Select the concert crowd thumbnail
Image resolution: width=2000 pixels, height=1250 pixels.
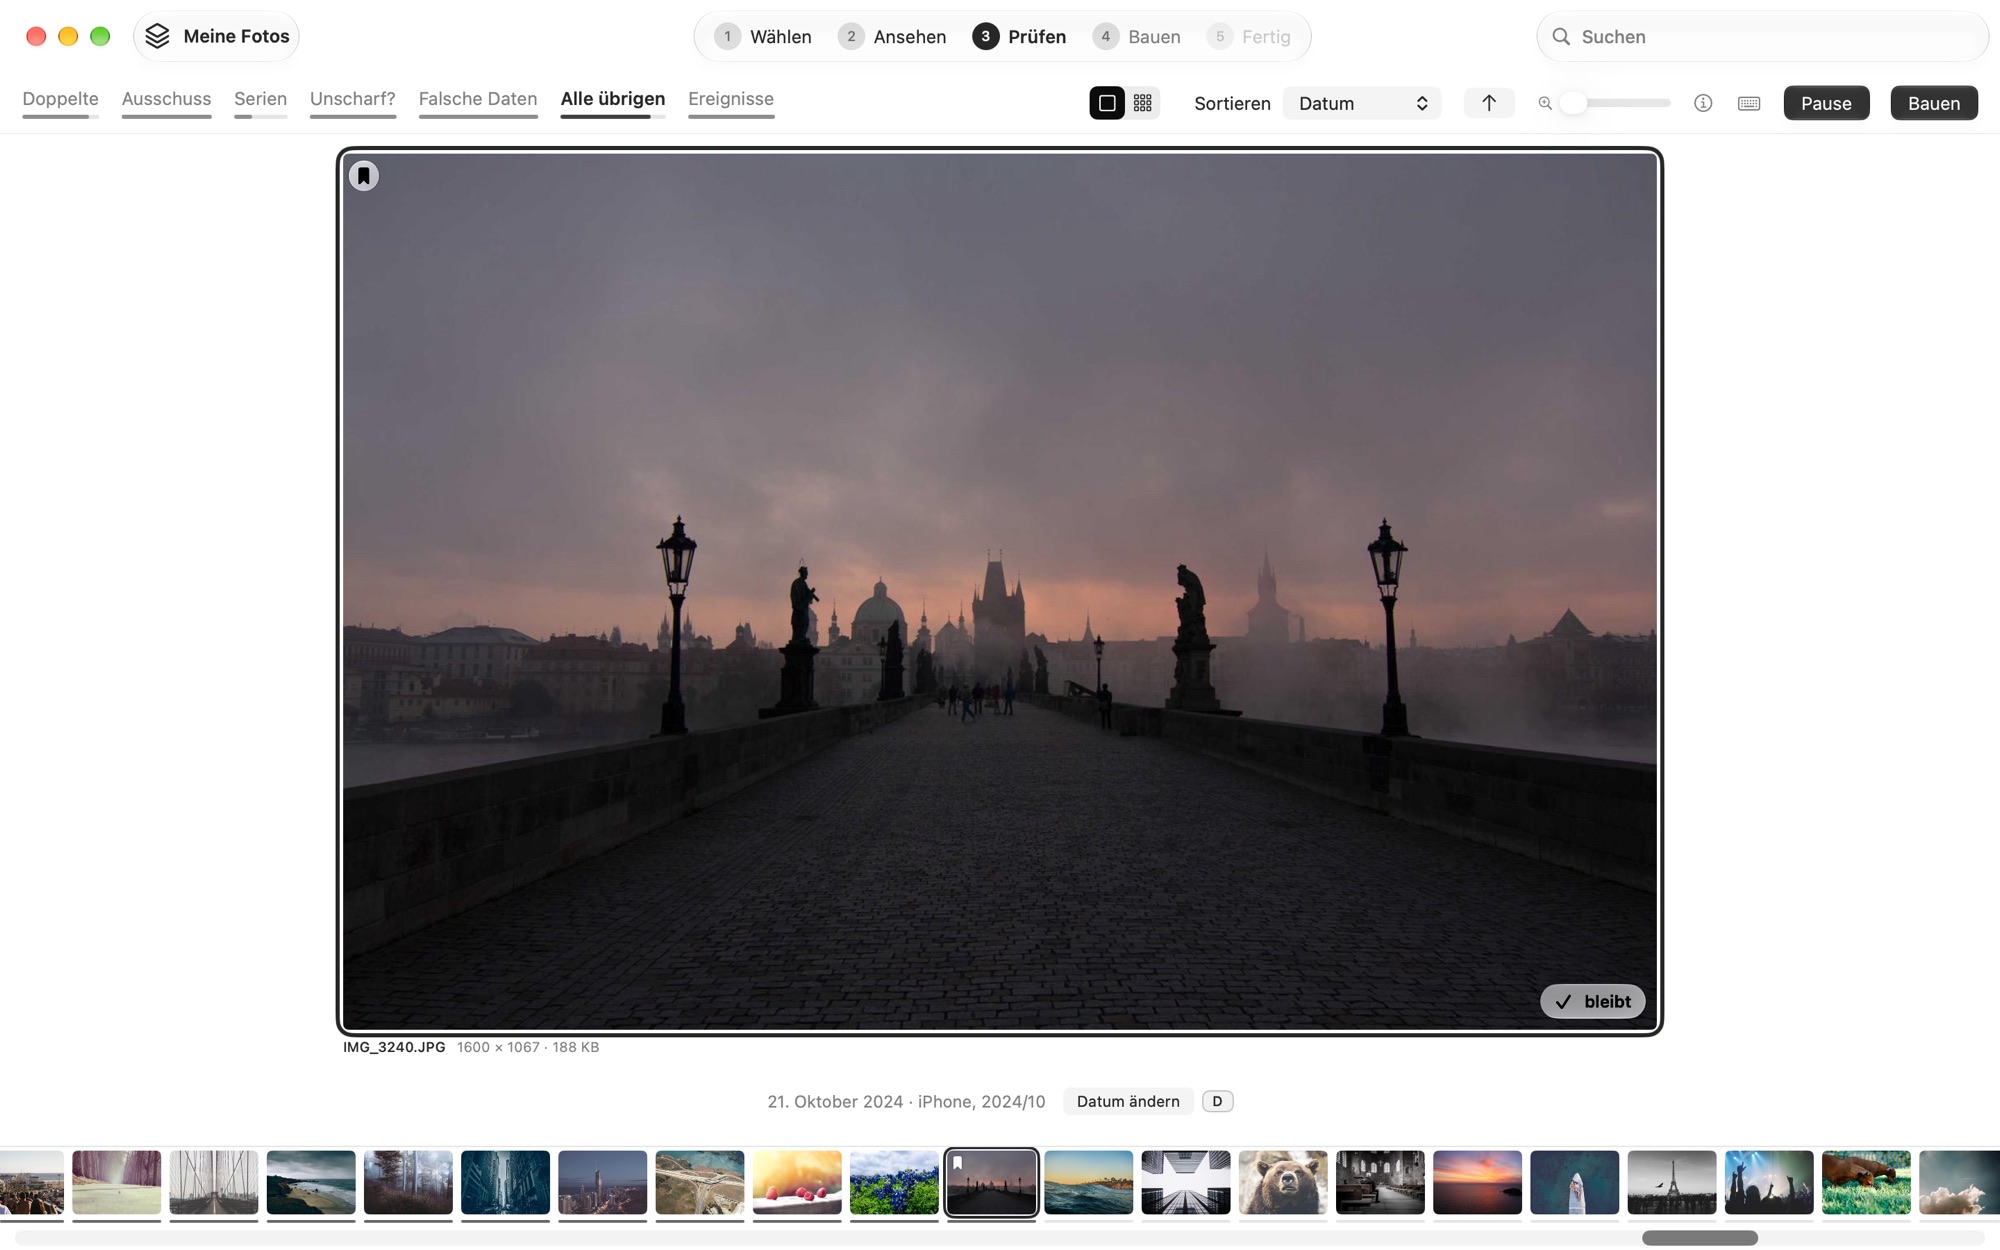click(1769, 1182)
